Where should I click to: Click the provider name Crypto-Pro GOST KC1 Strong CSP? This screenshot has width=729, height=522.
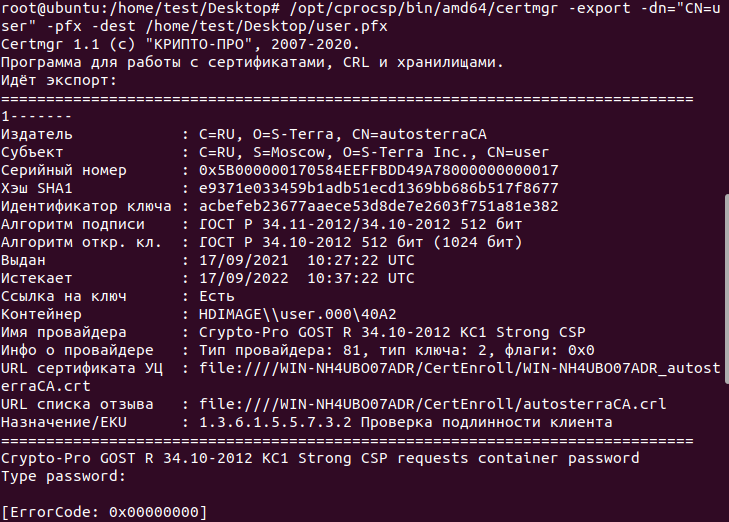point(392,332)
